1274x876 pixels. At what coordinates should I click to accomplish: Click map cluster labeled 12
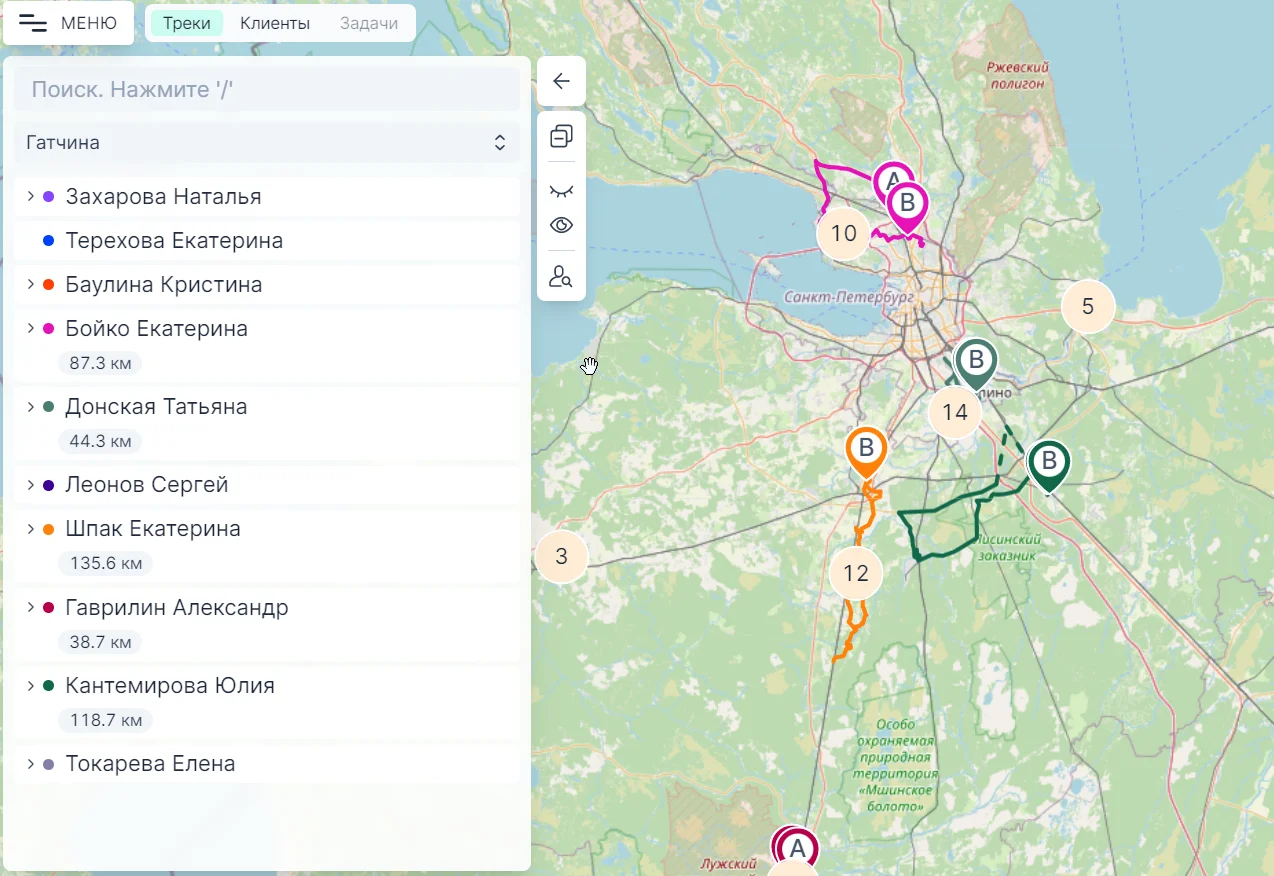[856, 573]
